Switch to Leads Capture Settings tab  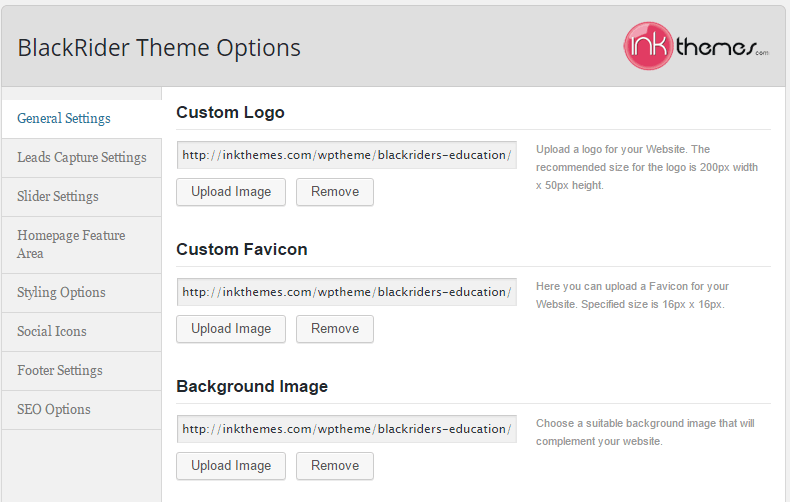pos(81,158)
